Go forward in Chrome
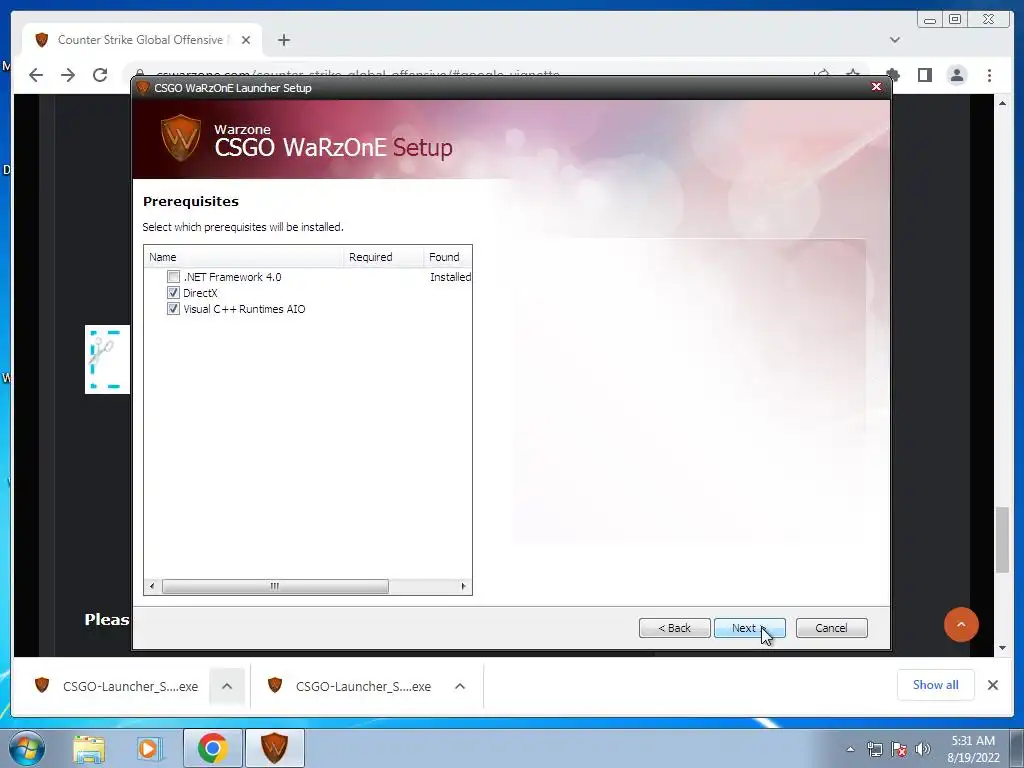 pos(68,75)
